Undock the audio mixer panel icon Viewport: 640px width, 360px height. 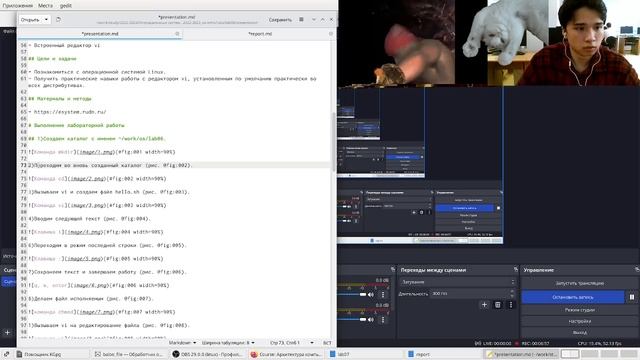[x=393, y=269]
